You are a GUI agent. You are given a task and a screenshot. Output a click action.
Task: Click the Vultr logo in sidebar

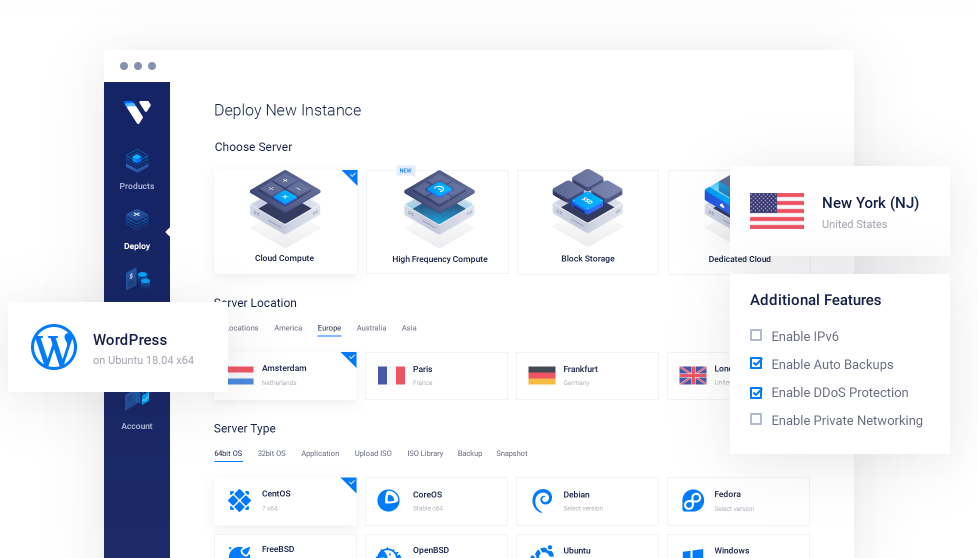(137, 112)
